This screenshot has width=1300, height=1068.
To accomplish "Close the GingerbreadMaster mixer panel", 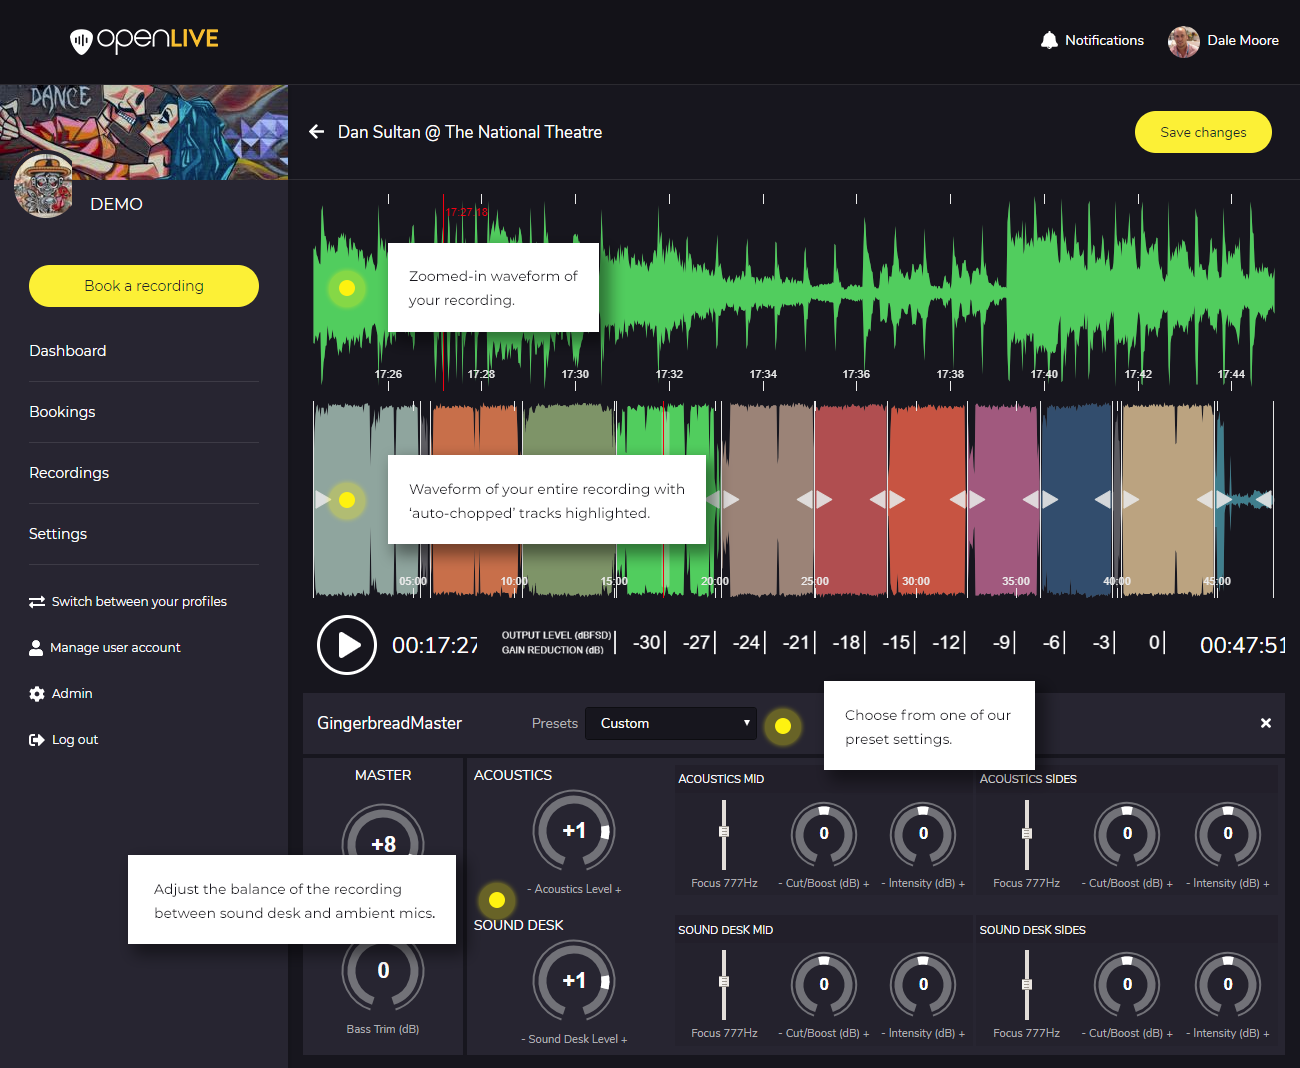I will pos(1265,722).
